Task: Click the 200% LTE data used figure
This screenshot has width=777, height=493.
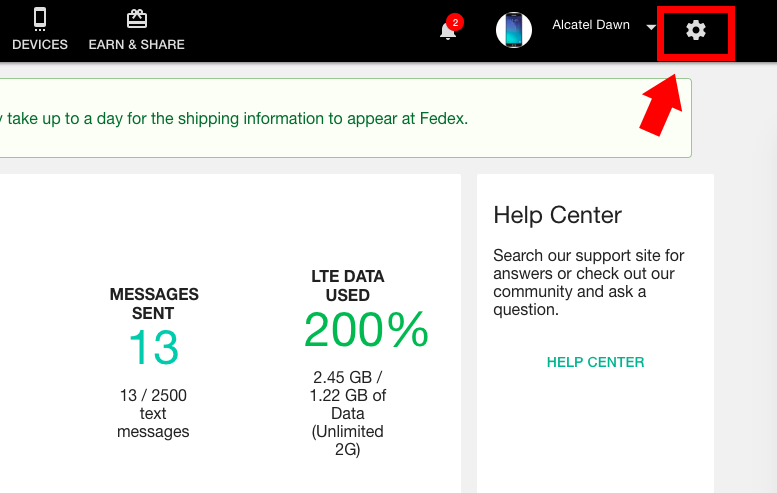Action: tap(366, 329)
